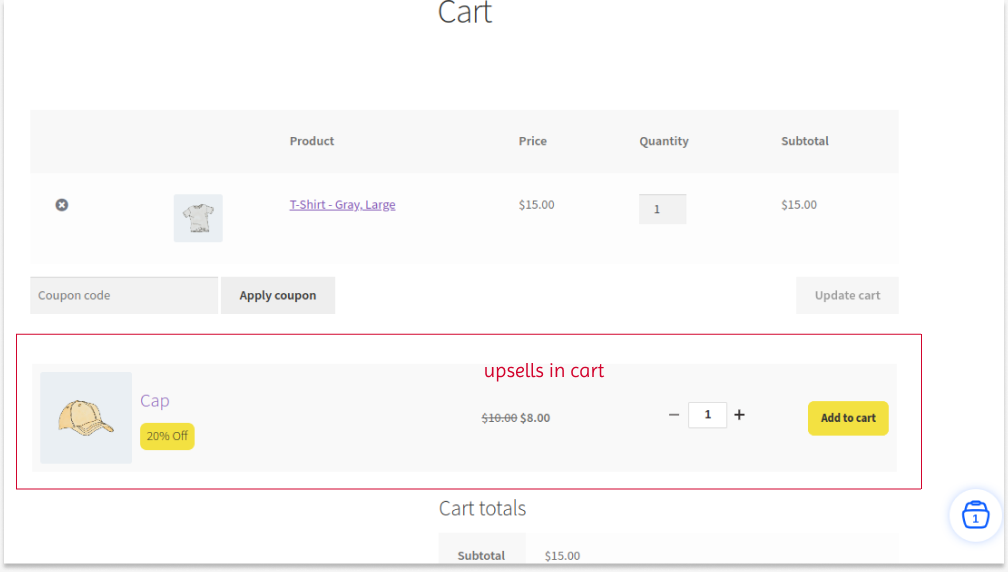Decrease Cap quantity with minus icon
This screenshot has height=572, width=1008.
coord(674,415)
